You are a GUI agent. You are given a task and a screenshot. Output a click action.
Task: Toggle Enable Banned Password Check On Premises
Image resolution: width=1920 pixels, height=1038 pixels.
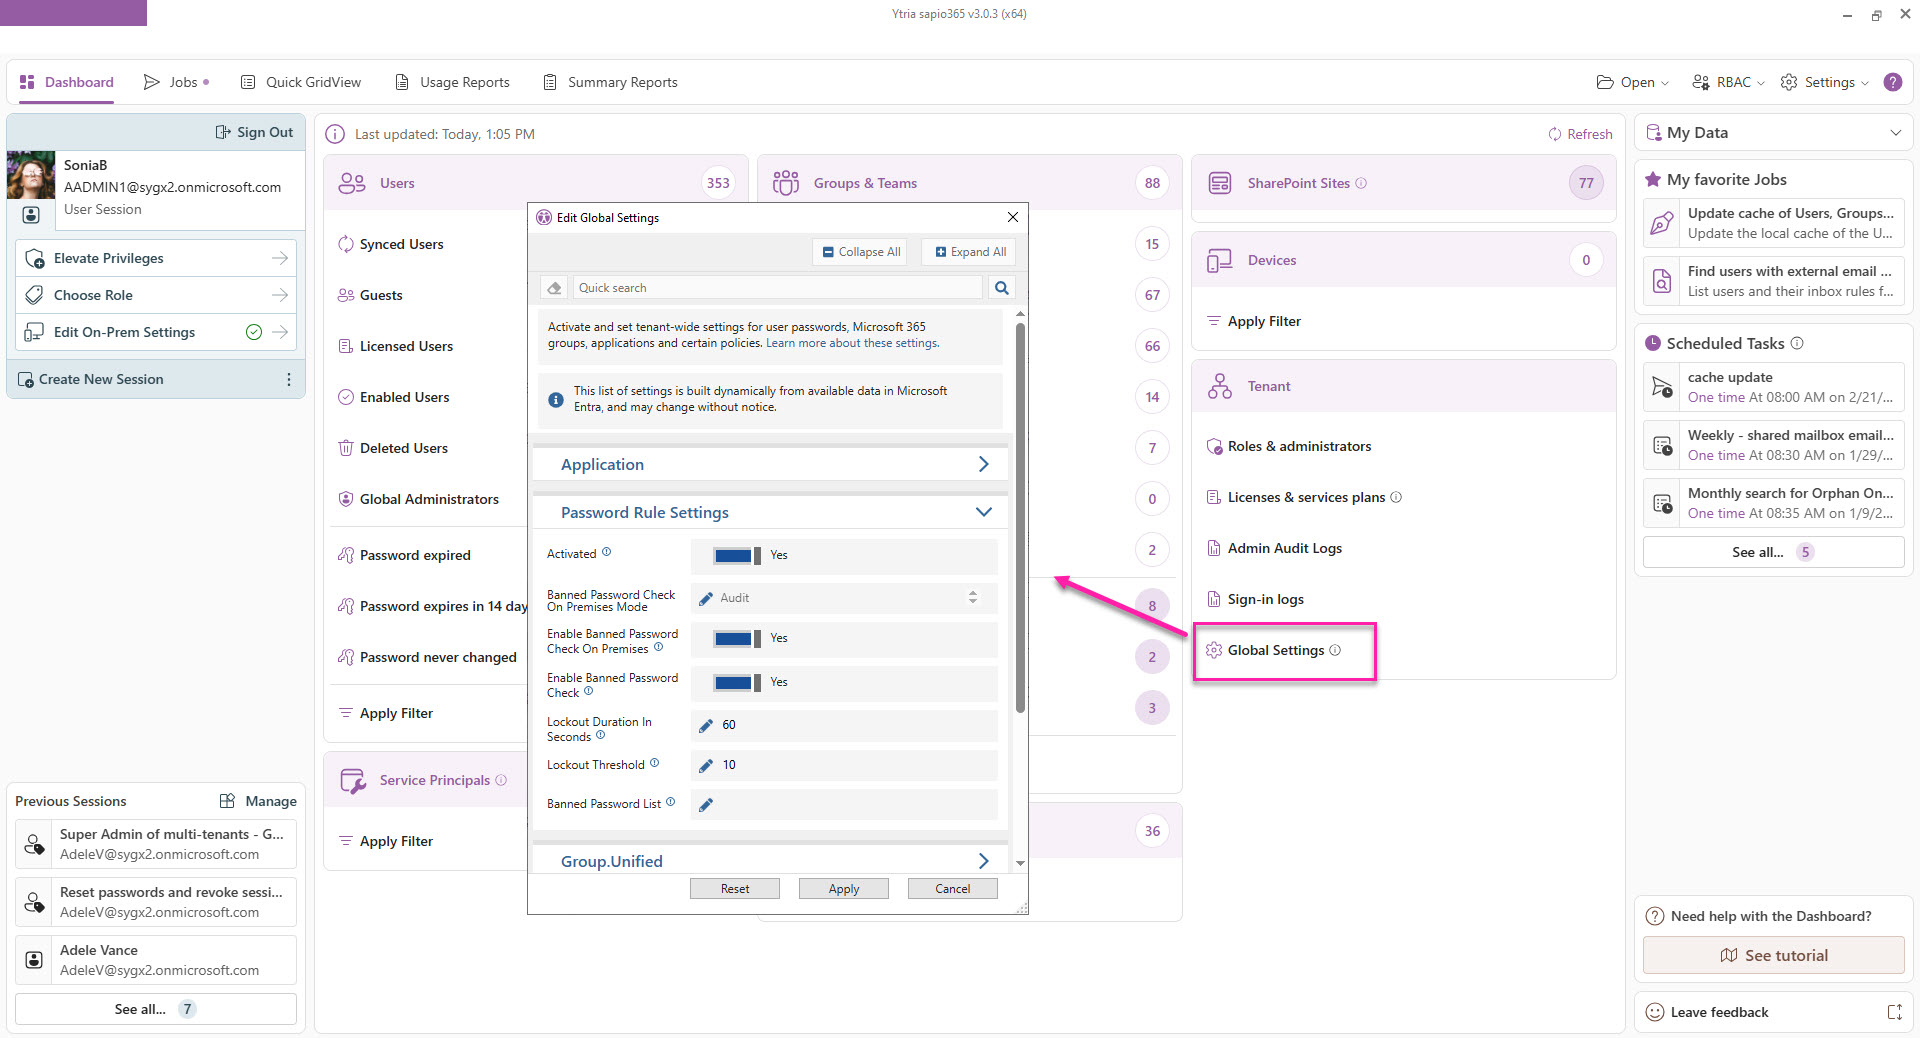click(x=736, y=639)
